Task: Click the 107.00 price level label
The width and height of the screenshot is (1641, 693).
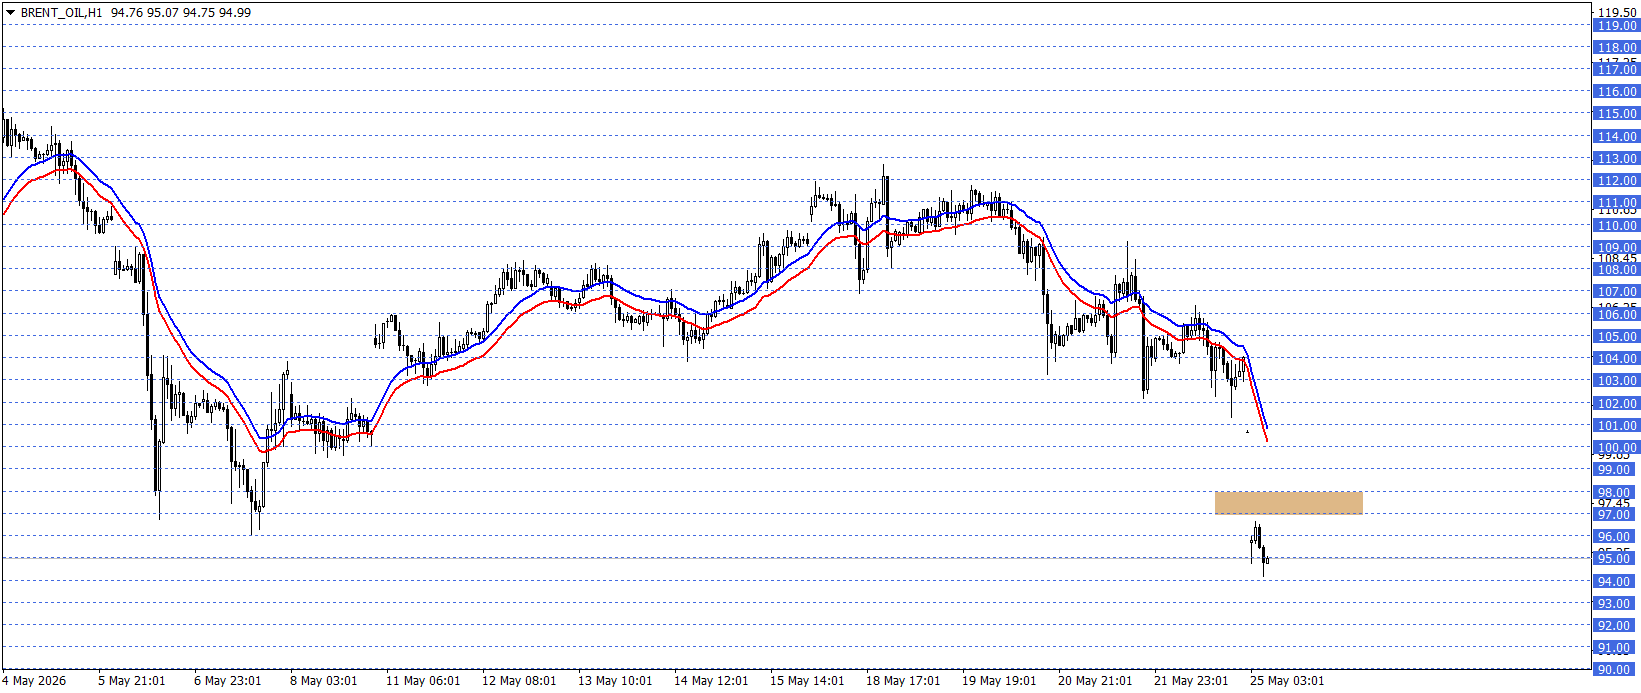Action: pos(1616,292)
